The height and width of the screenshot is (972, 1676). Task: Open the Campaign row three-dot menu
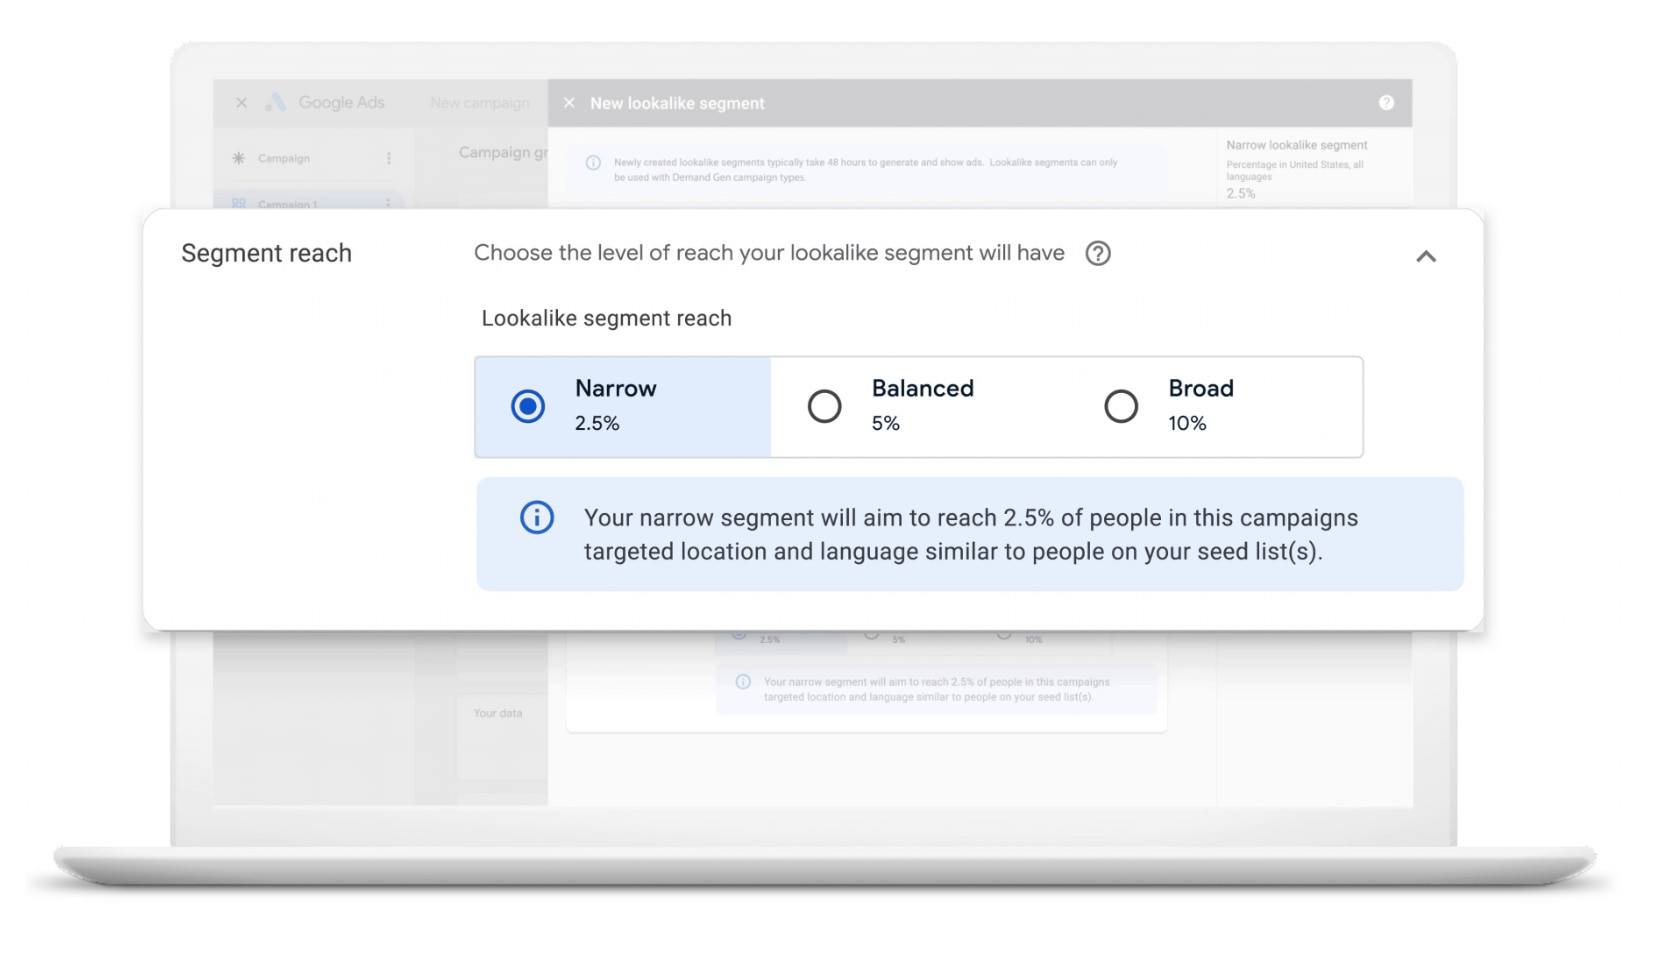(x=389, y=158)
